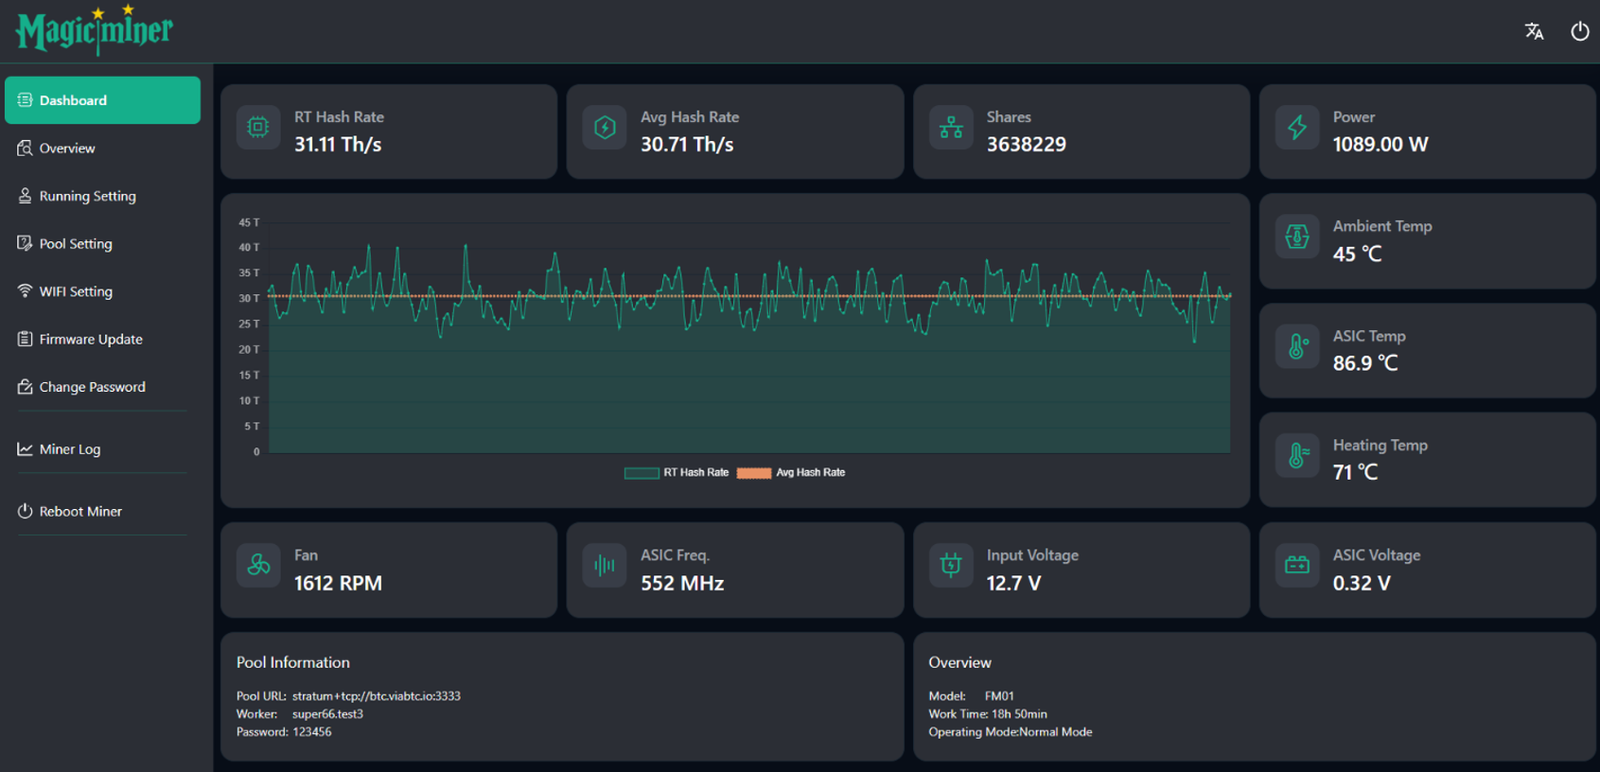
Task: Click the Shares network icon
Action: pos(951,128)
